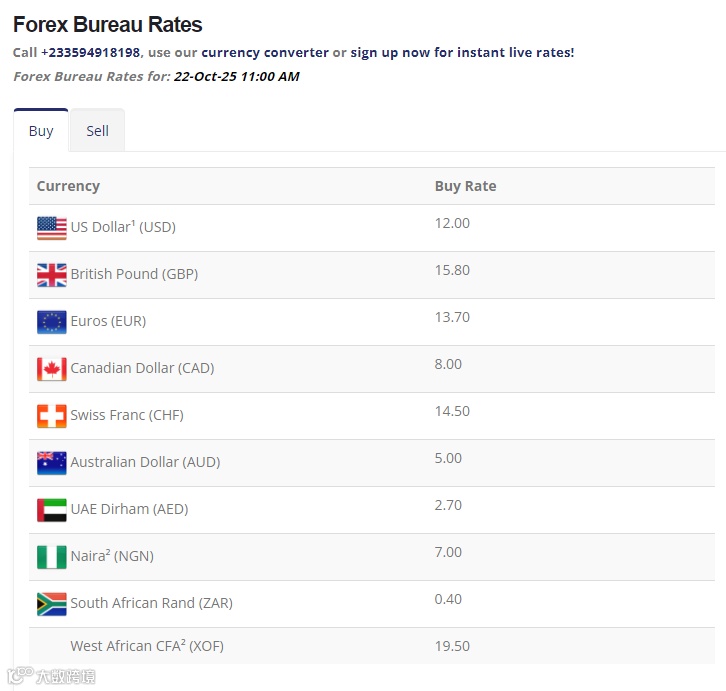Click the Euros buy rate 13.70
Viewport: 726px width, 691px height.
click(452, 317)
